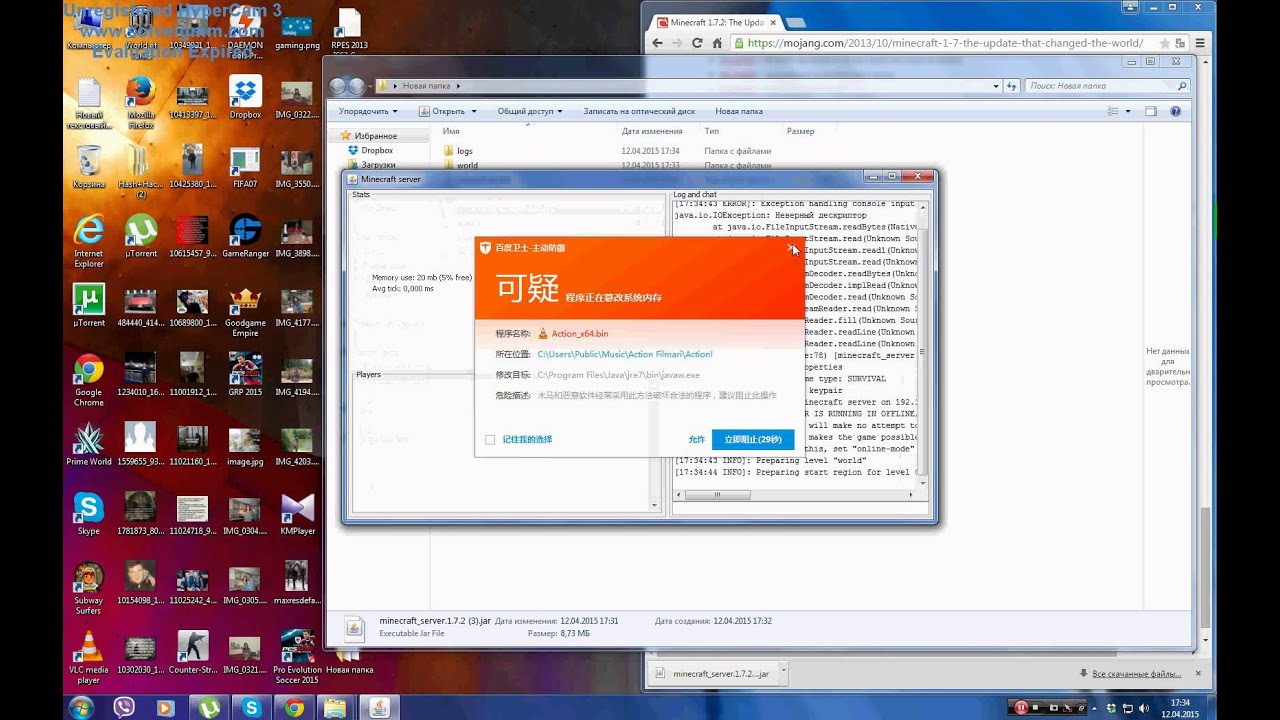This screenshot has width=1280, height=720.
Task: Click Chrome back button
Action: 657,43
